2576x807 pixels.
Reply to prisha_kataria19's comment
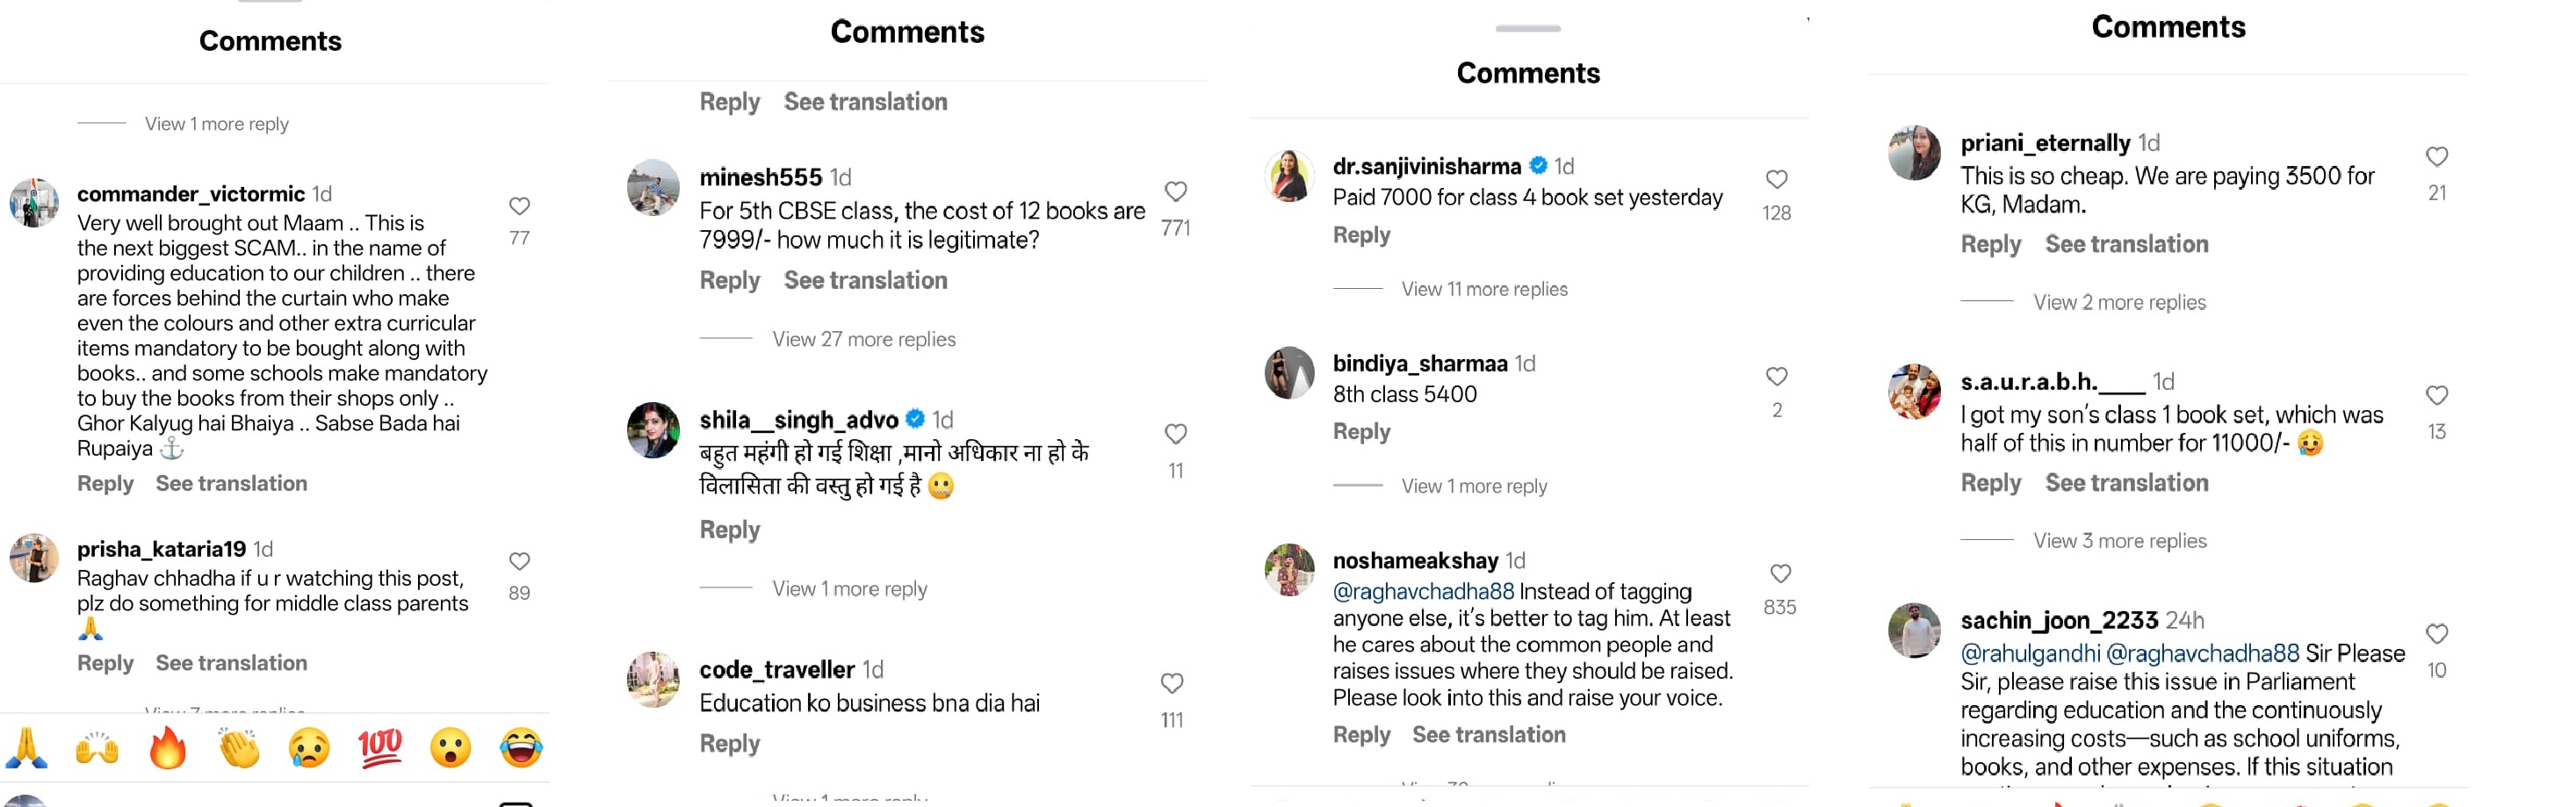coord(105,663)
